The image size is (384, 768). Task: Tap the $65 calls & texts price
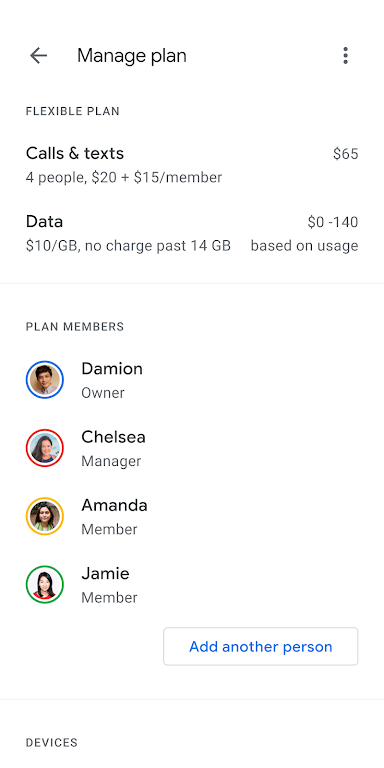tap(346, 154)
